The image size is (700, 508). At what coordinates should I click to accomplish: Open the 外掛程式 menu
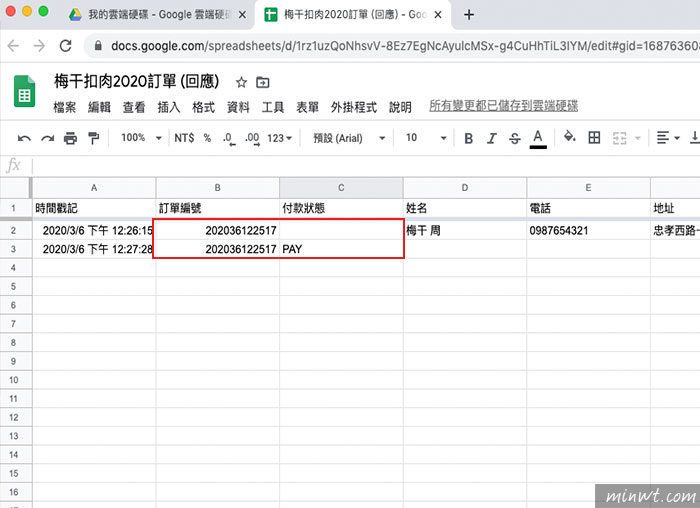(354, 107)
